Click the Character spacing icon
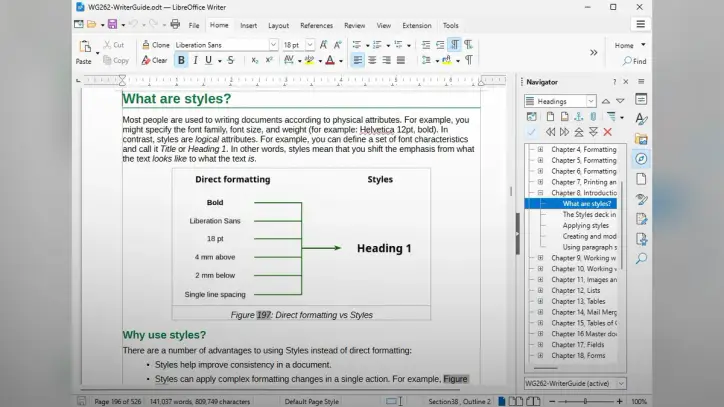This screenshot has width=724, height=407. pyautogui.click(x=289, y=60)
